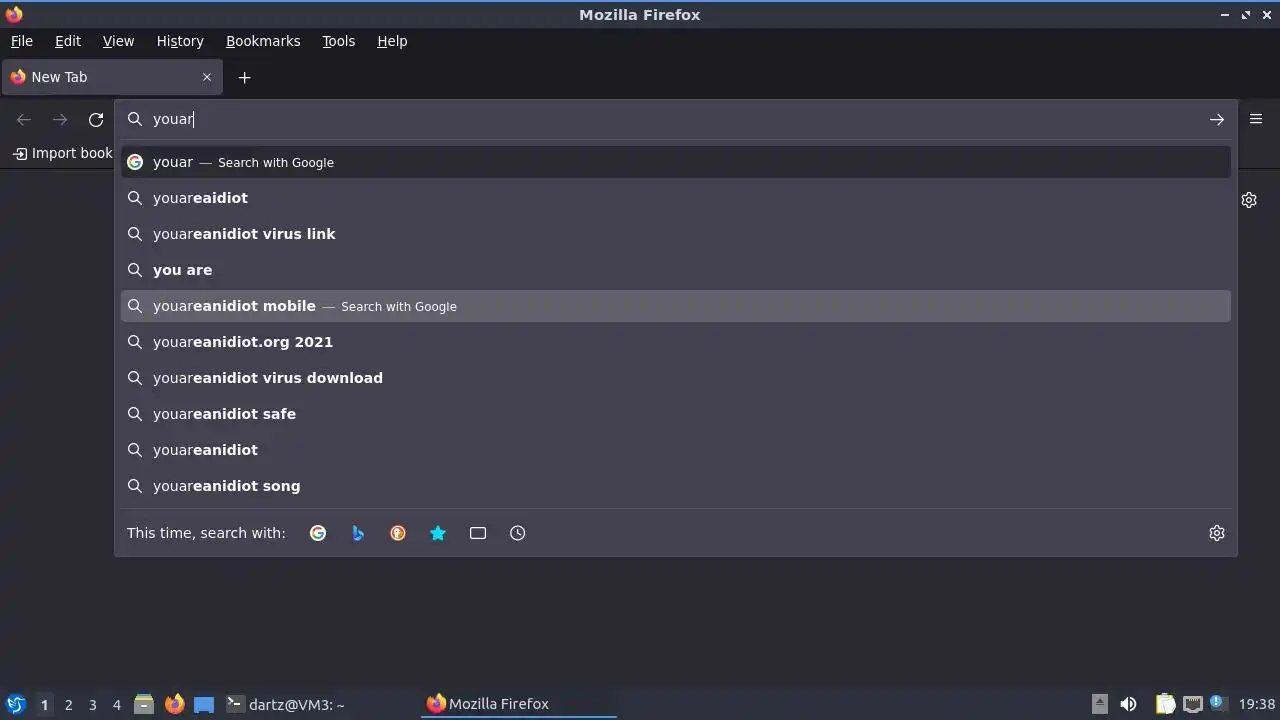Switch to workspace 3

(92, 705)
